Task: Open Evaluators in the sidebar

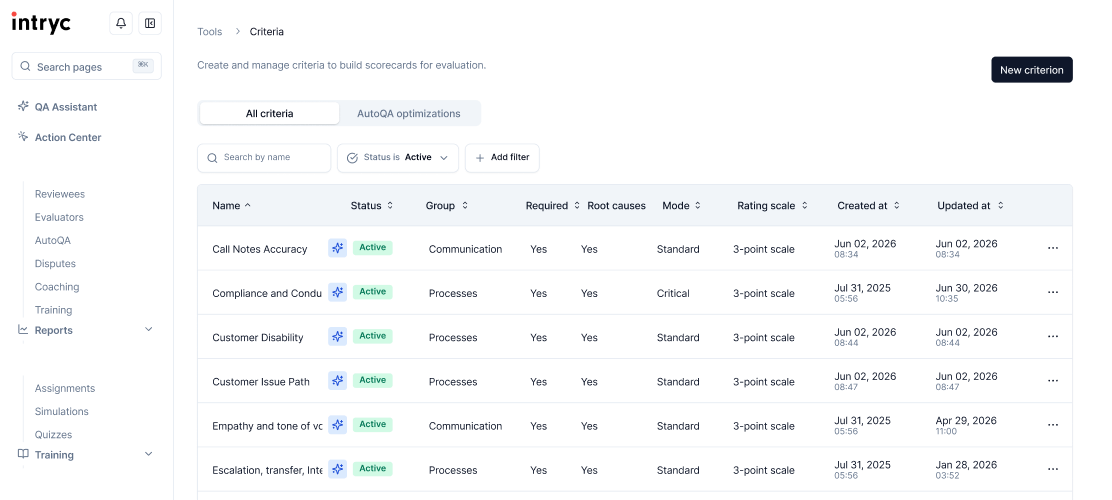Action: coord(59,217)
